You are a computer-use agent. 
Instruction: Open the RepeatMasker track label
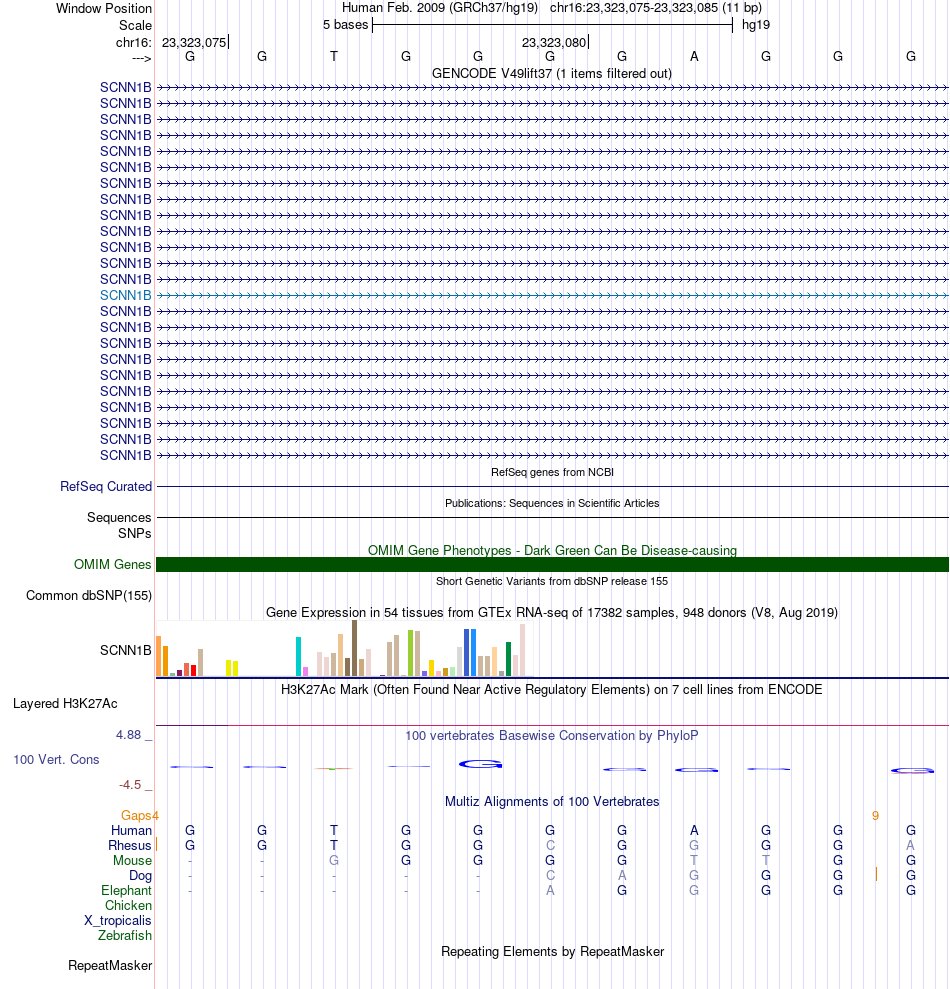pyautogui.click(x=110, y=966)
